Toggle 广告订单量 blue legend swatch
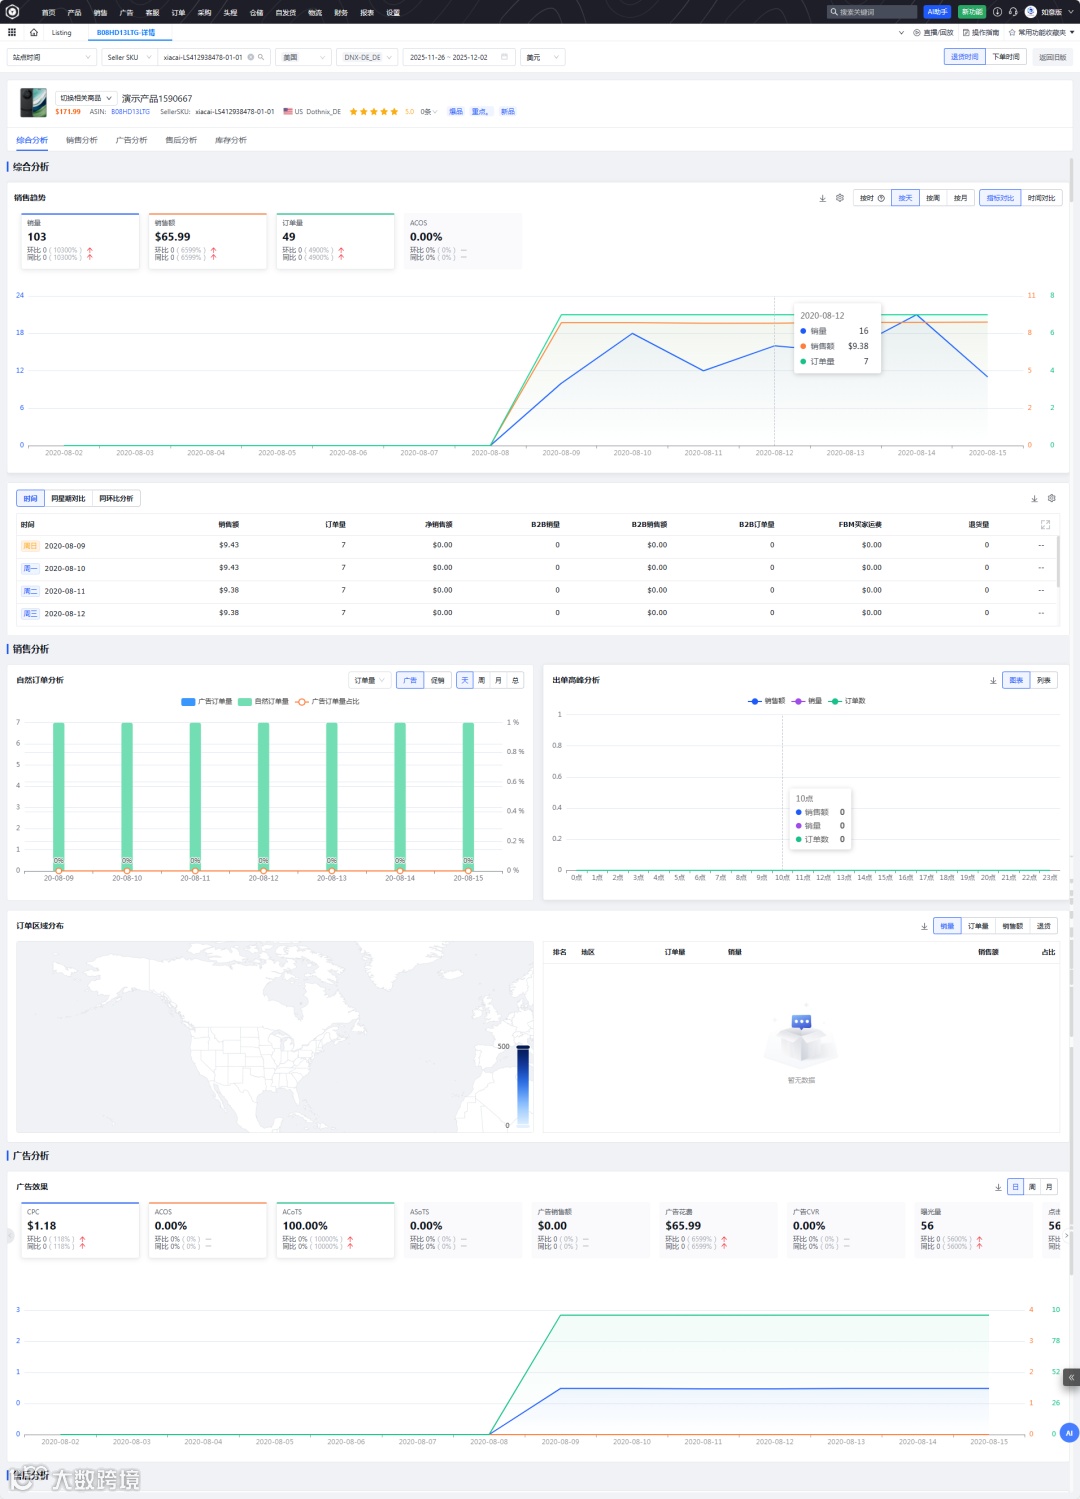 pyautogui.click(x=188, y=701)
